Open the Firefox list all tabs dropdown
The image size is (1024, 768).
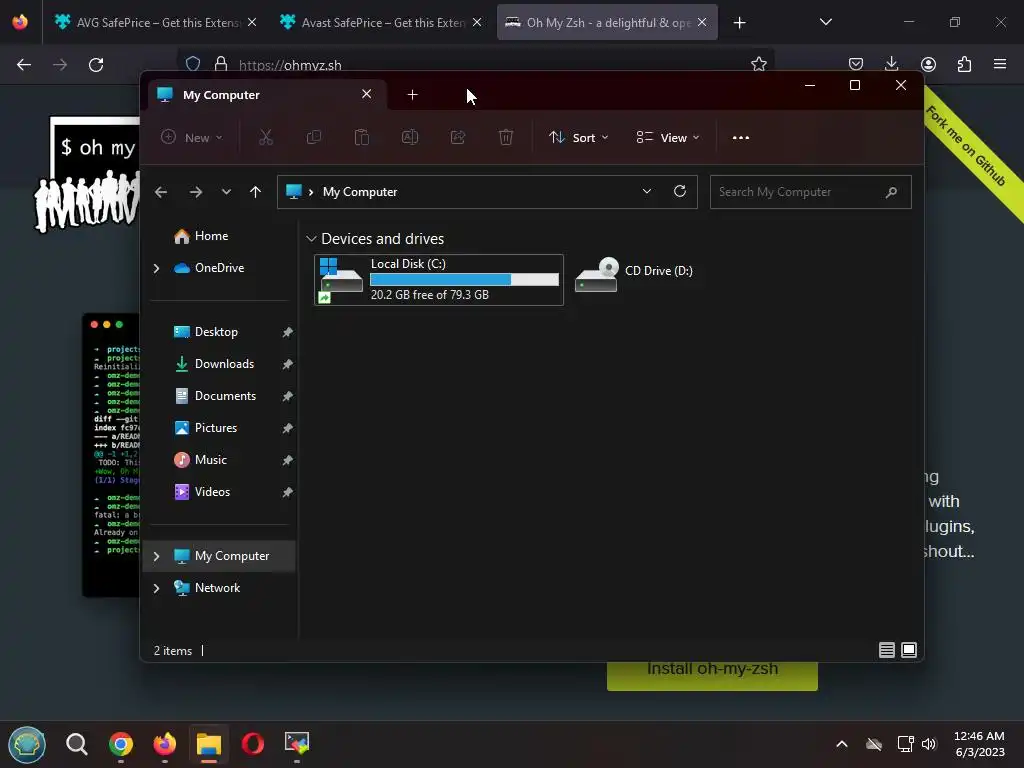825,22
